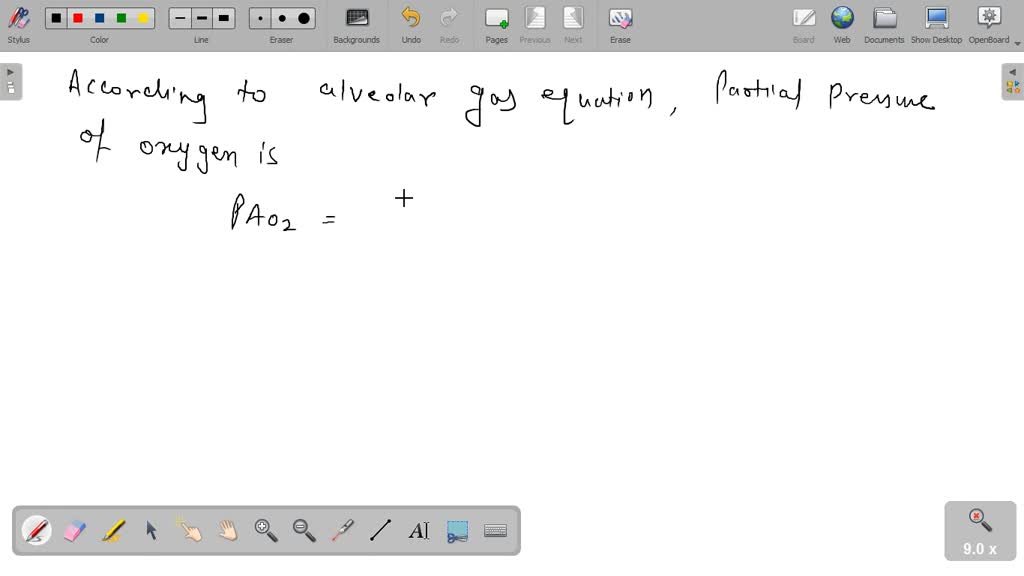Choose the yellow highlighter tool
This screenshot has width=1024, height=576.
pos(113,531)
